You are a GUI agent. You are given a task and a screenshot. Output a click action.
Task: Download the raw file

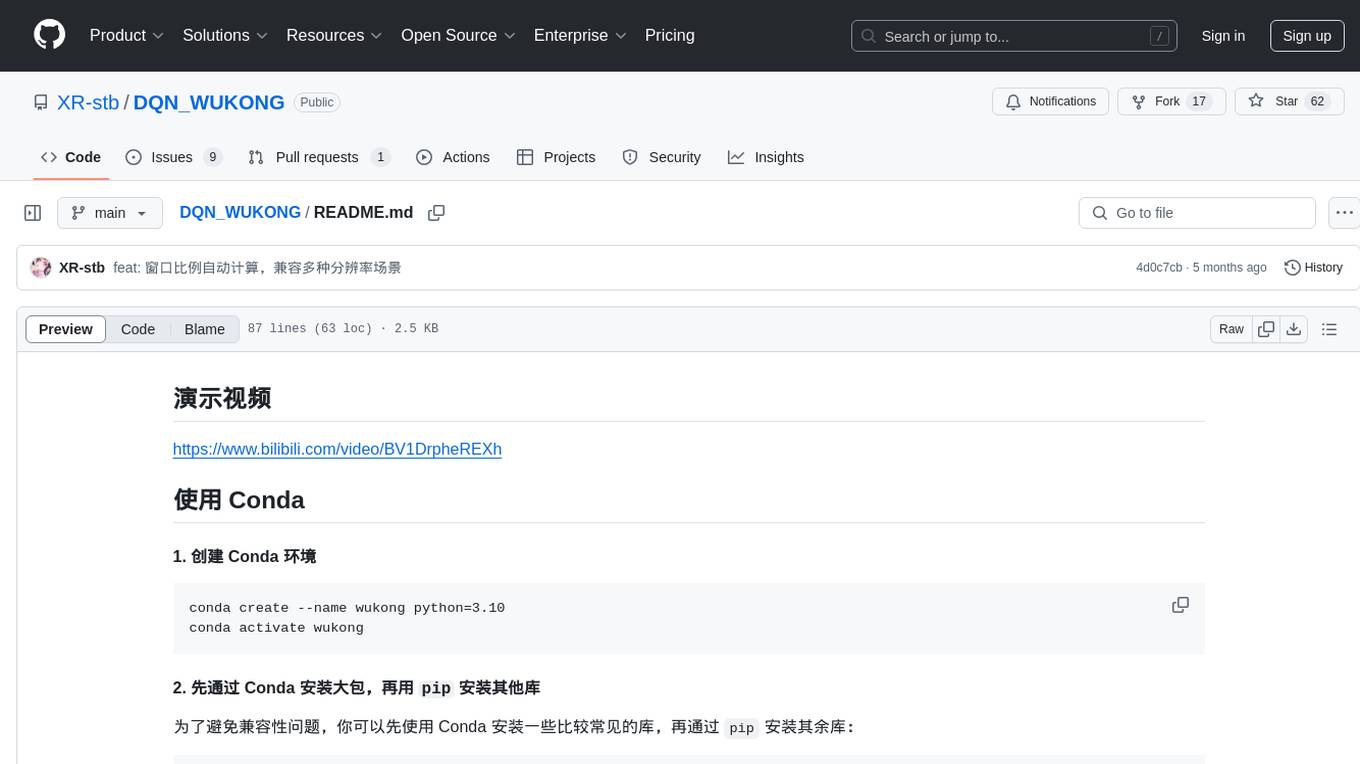click(1294, 329)
